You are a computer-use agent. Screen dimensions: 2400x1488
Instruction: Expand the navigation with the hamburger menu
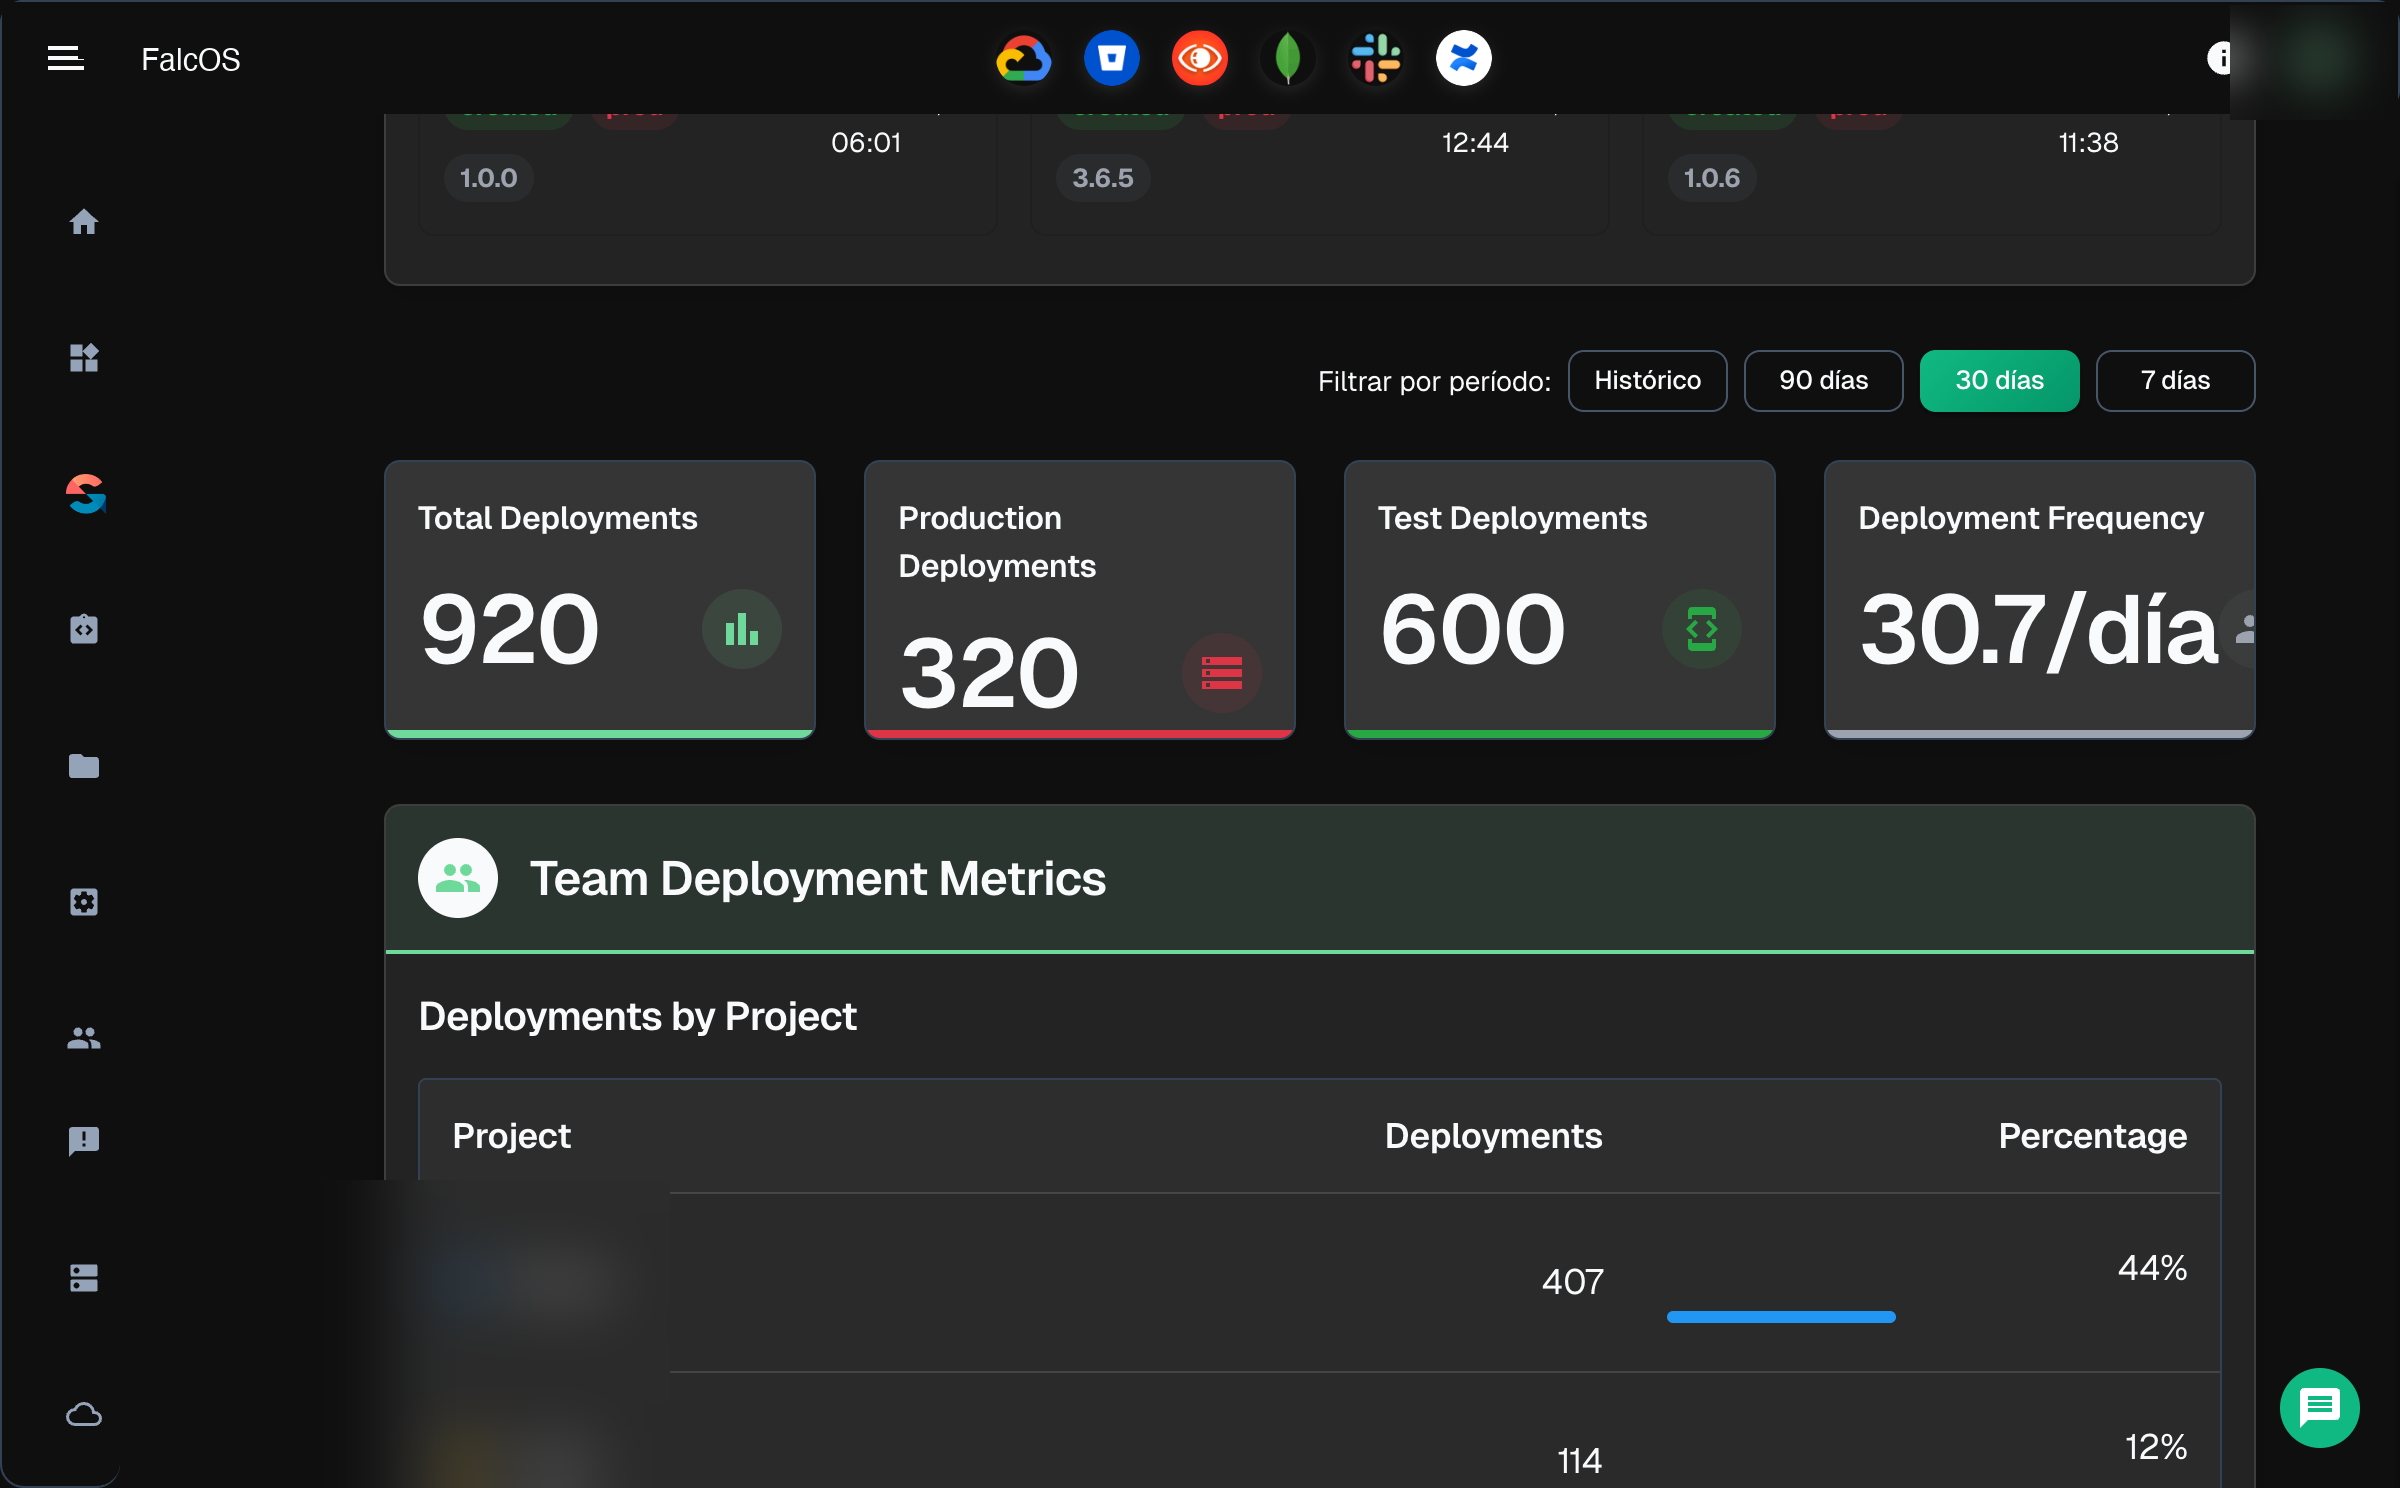(x=65, y=58)
